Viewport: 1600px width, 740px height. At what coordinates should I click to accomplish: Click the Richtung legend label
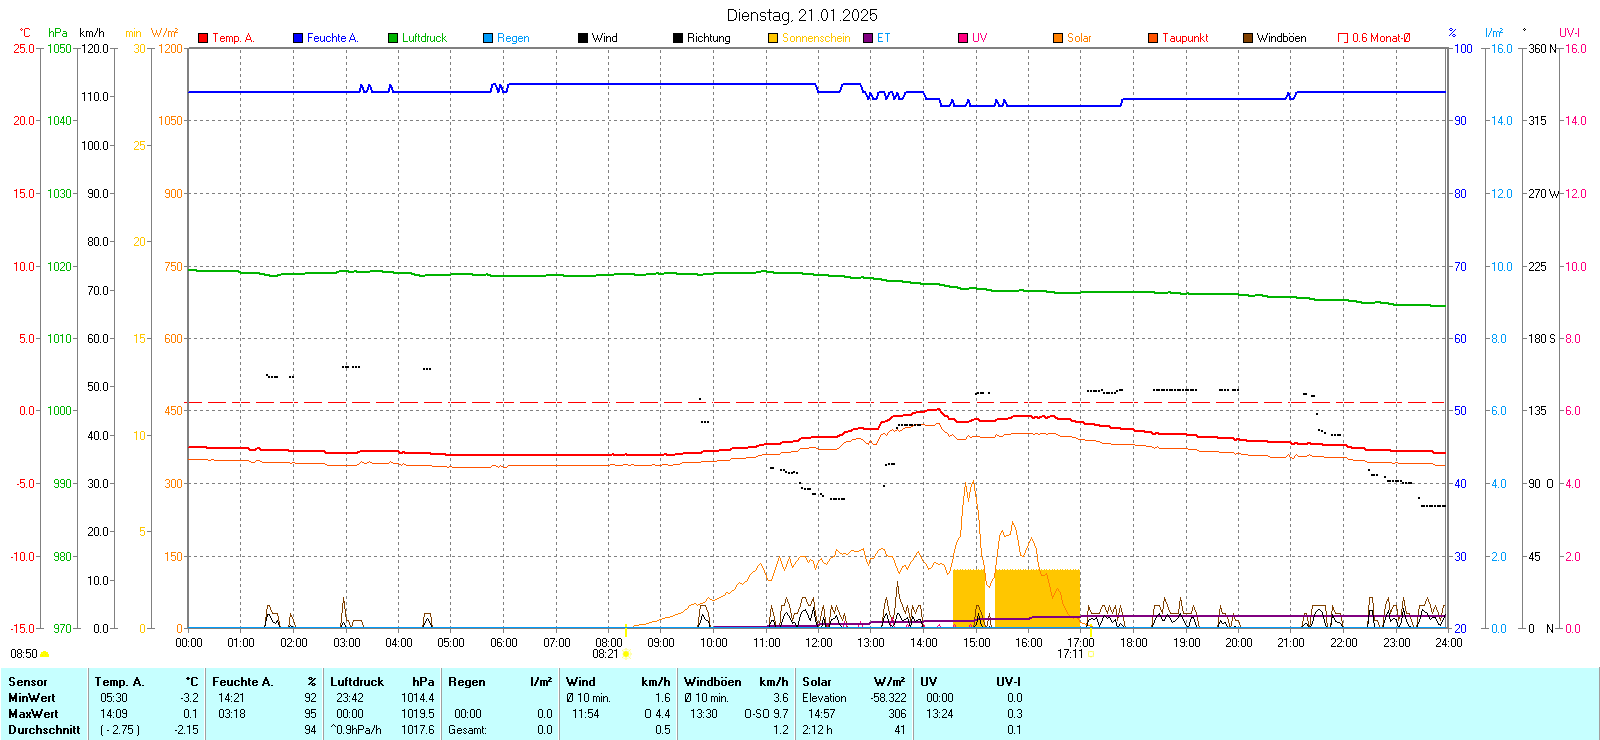coord(708,38)
